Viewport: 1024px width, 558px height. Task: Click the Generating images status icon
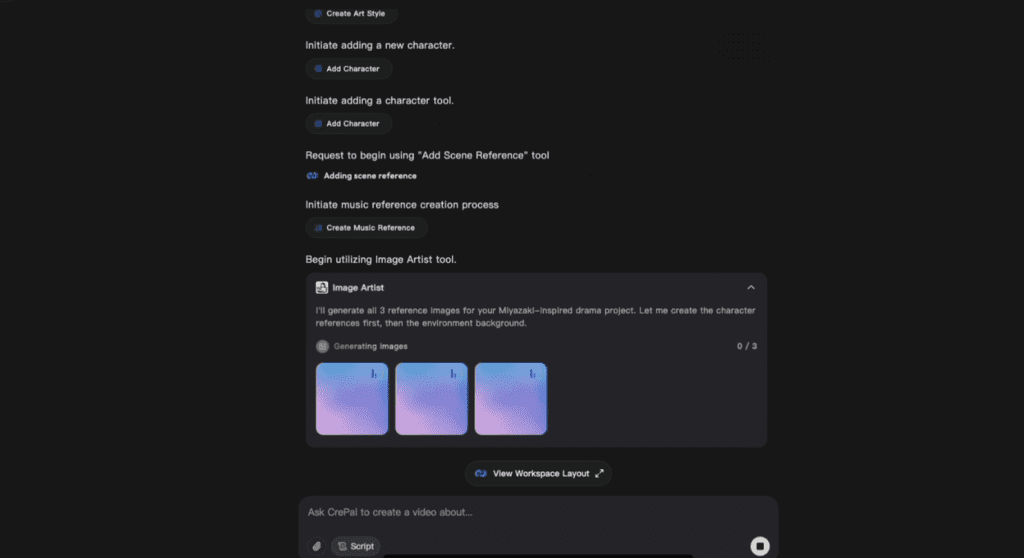point(322,346)
